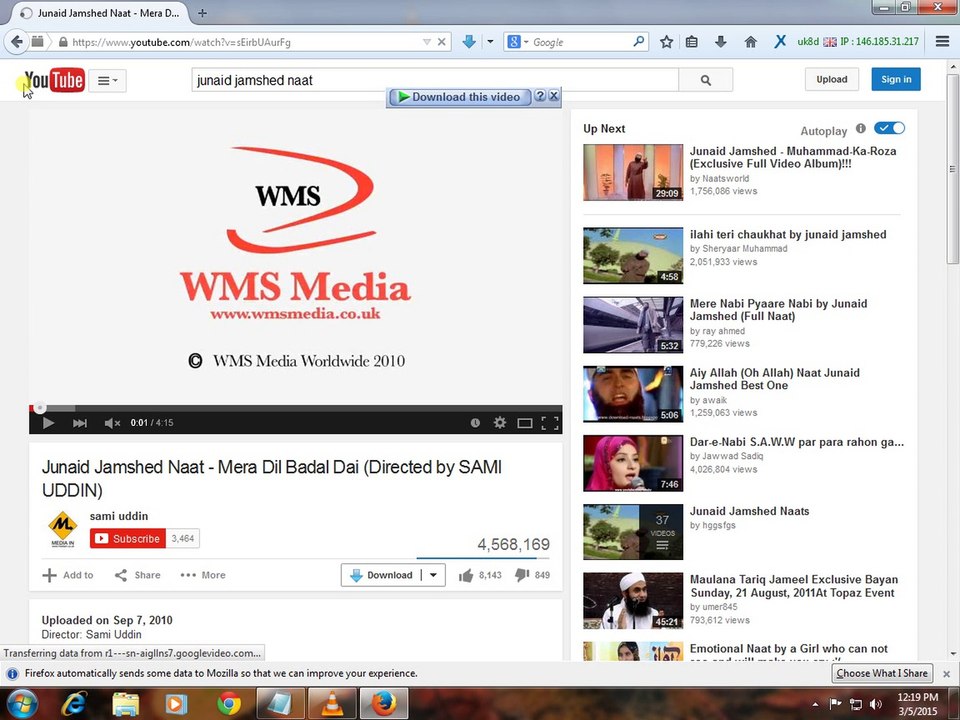This screenshot has width=960, height=720.
Task: Click the Firefox URL address bar
Action: coord(245,42)
